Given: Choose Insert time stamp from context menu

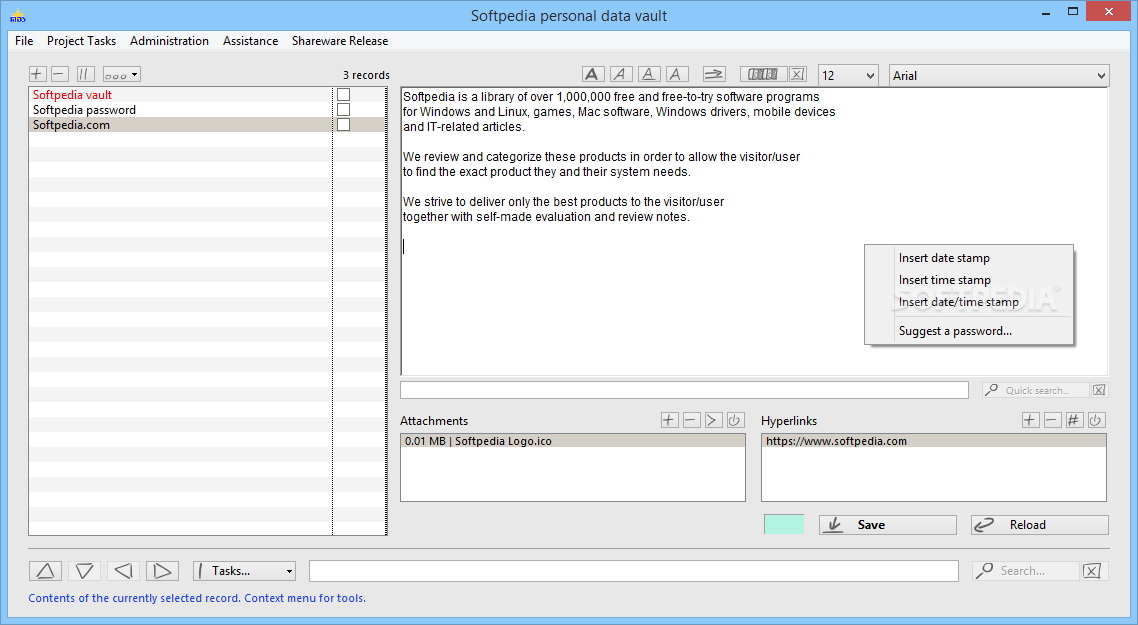Looking at the screenshot, I should (969, 279).
